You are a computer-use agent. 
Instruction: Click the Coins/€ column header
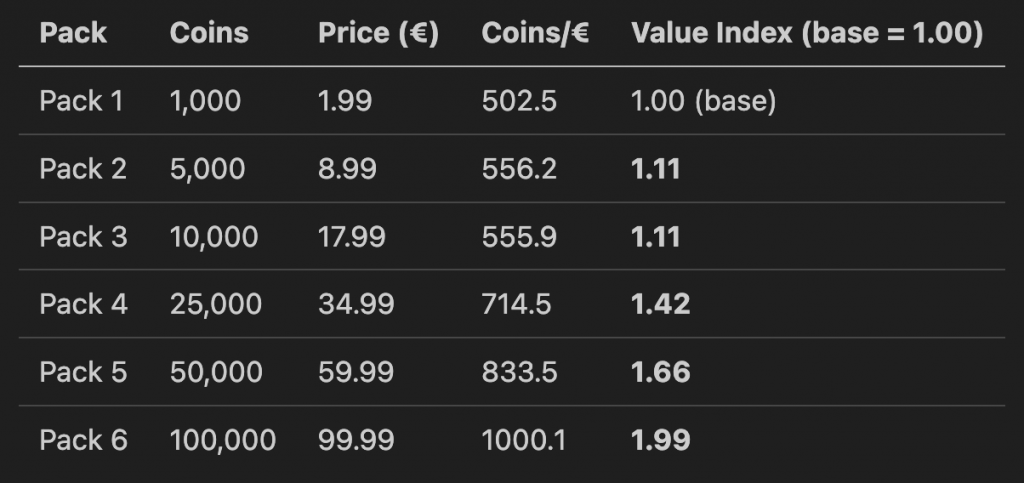coord(535,33)
